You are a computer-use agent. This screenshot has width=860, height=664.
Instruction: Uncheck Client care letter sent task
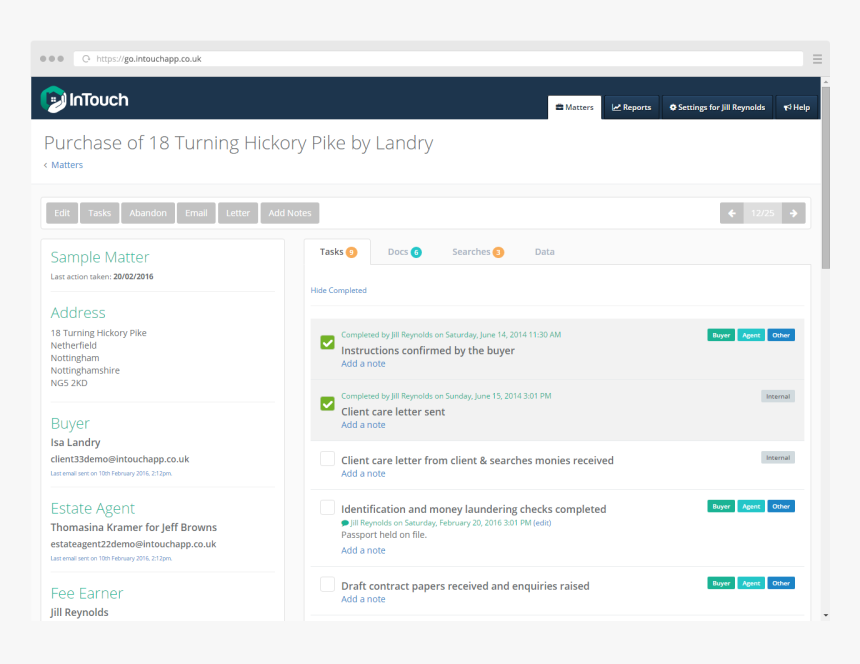tap(327, 403)
